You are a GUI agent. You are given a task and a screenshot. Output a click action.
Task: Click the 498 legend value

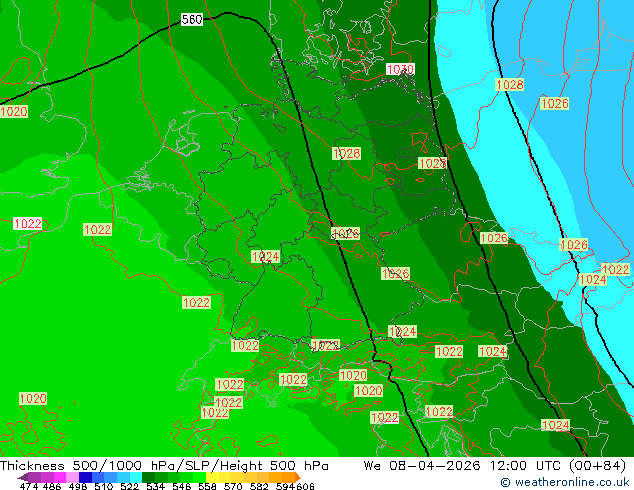tap(78, 486)
